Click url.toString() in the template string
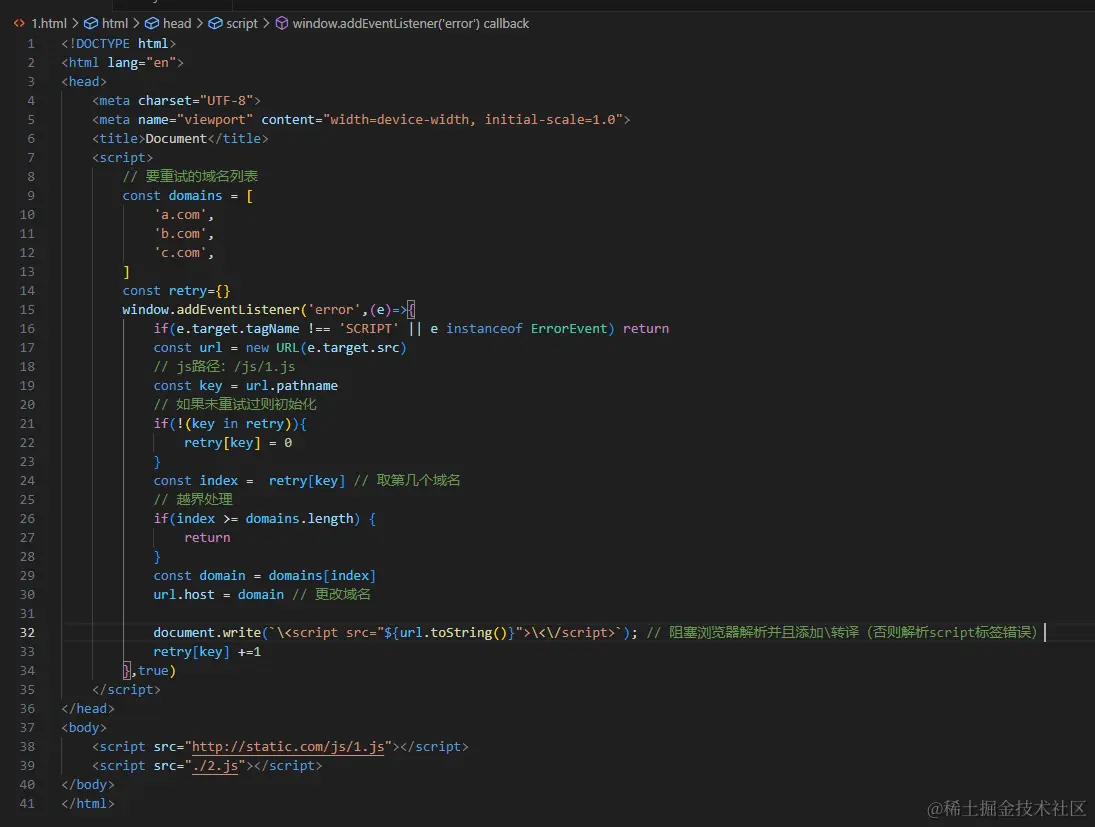This screenshot has height=827, width=1095. pos(453,633)
